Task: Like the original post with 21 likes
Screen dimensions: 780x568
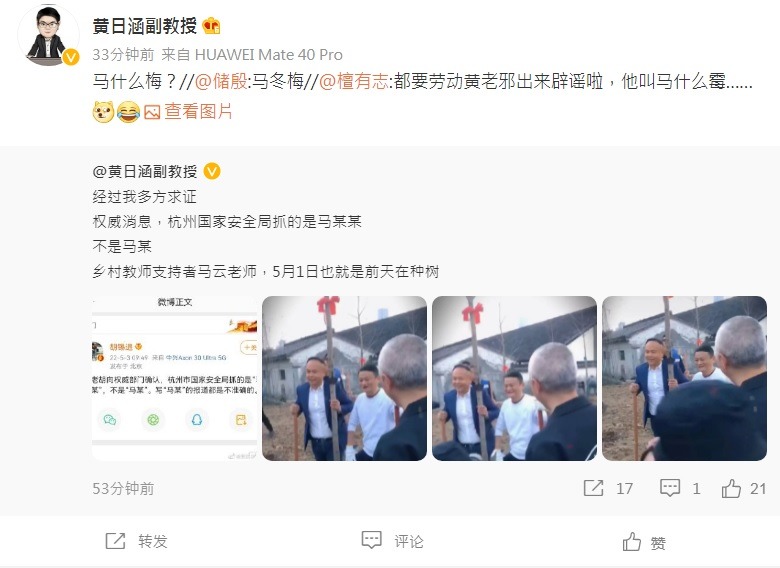Action: (731, 488)
